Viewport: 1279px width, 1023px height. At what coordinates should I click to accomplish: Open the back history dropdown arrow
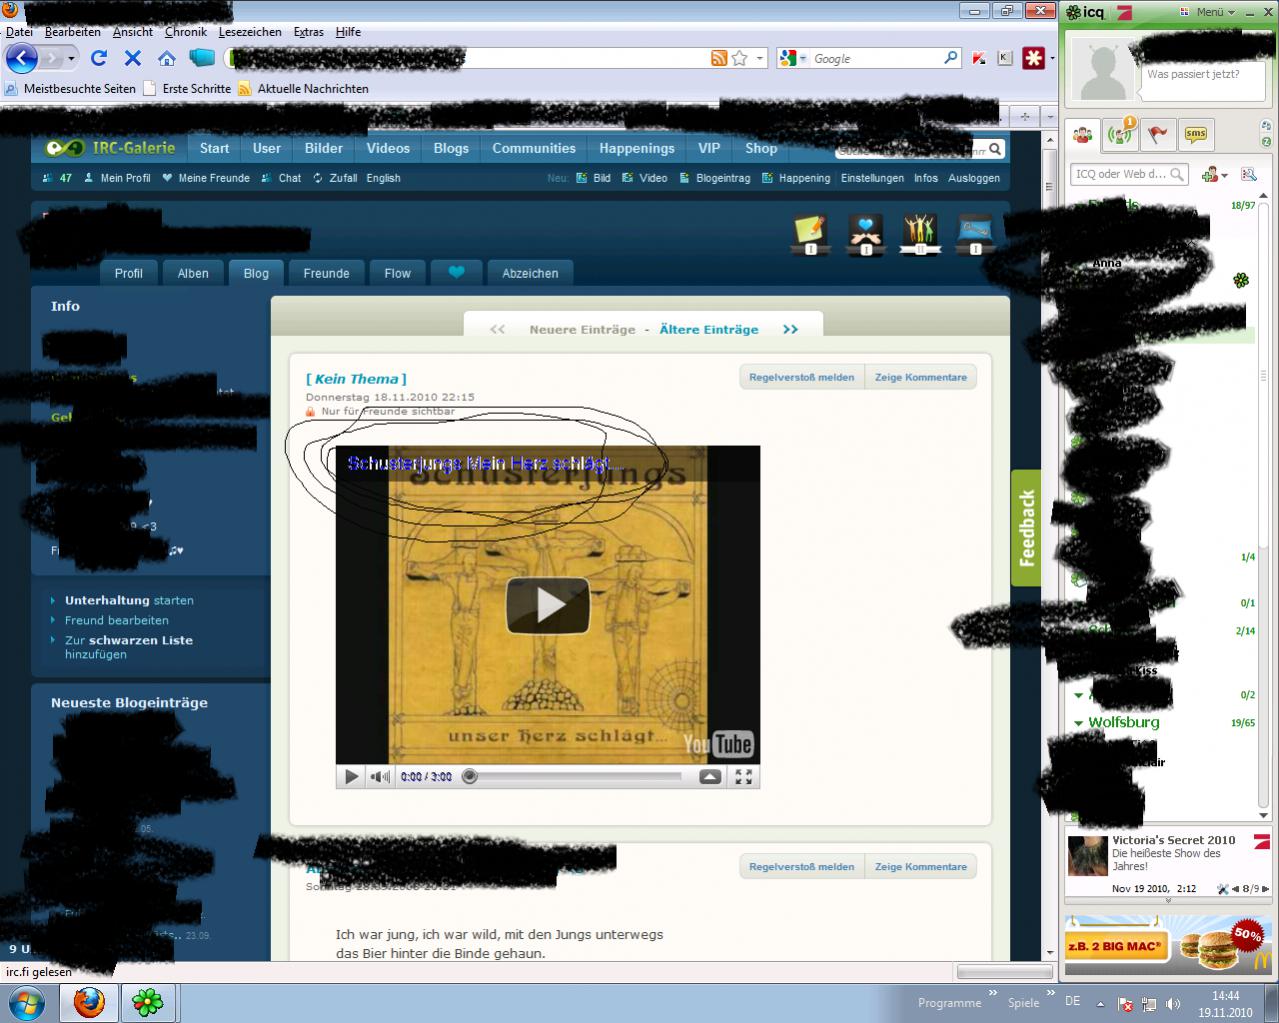tap(72, 58)
